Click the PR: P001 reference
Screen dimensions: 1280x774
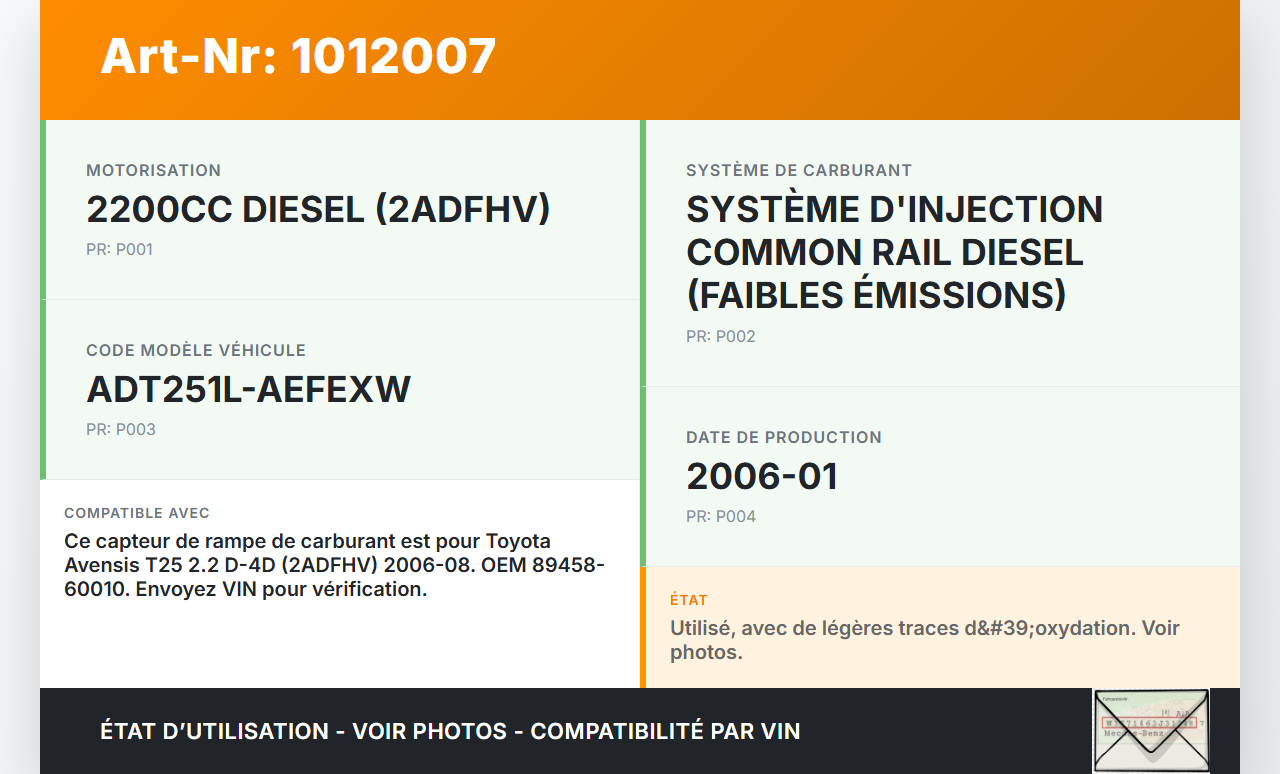click(119, 250)
